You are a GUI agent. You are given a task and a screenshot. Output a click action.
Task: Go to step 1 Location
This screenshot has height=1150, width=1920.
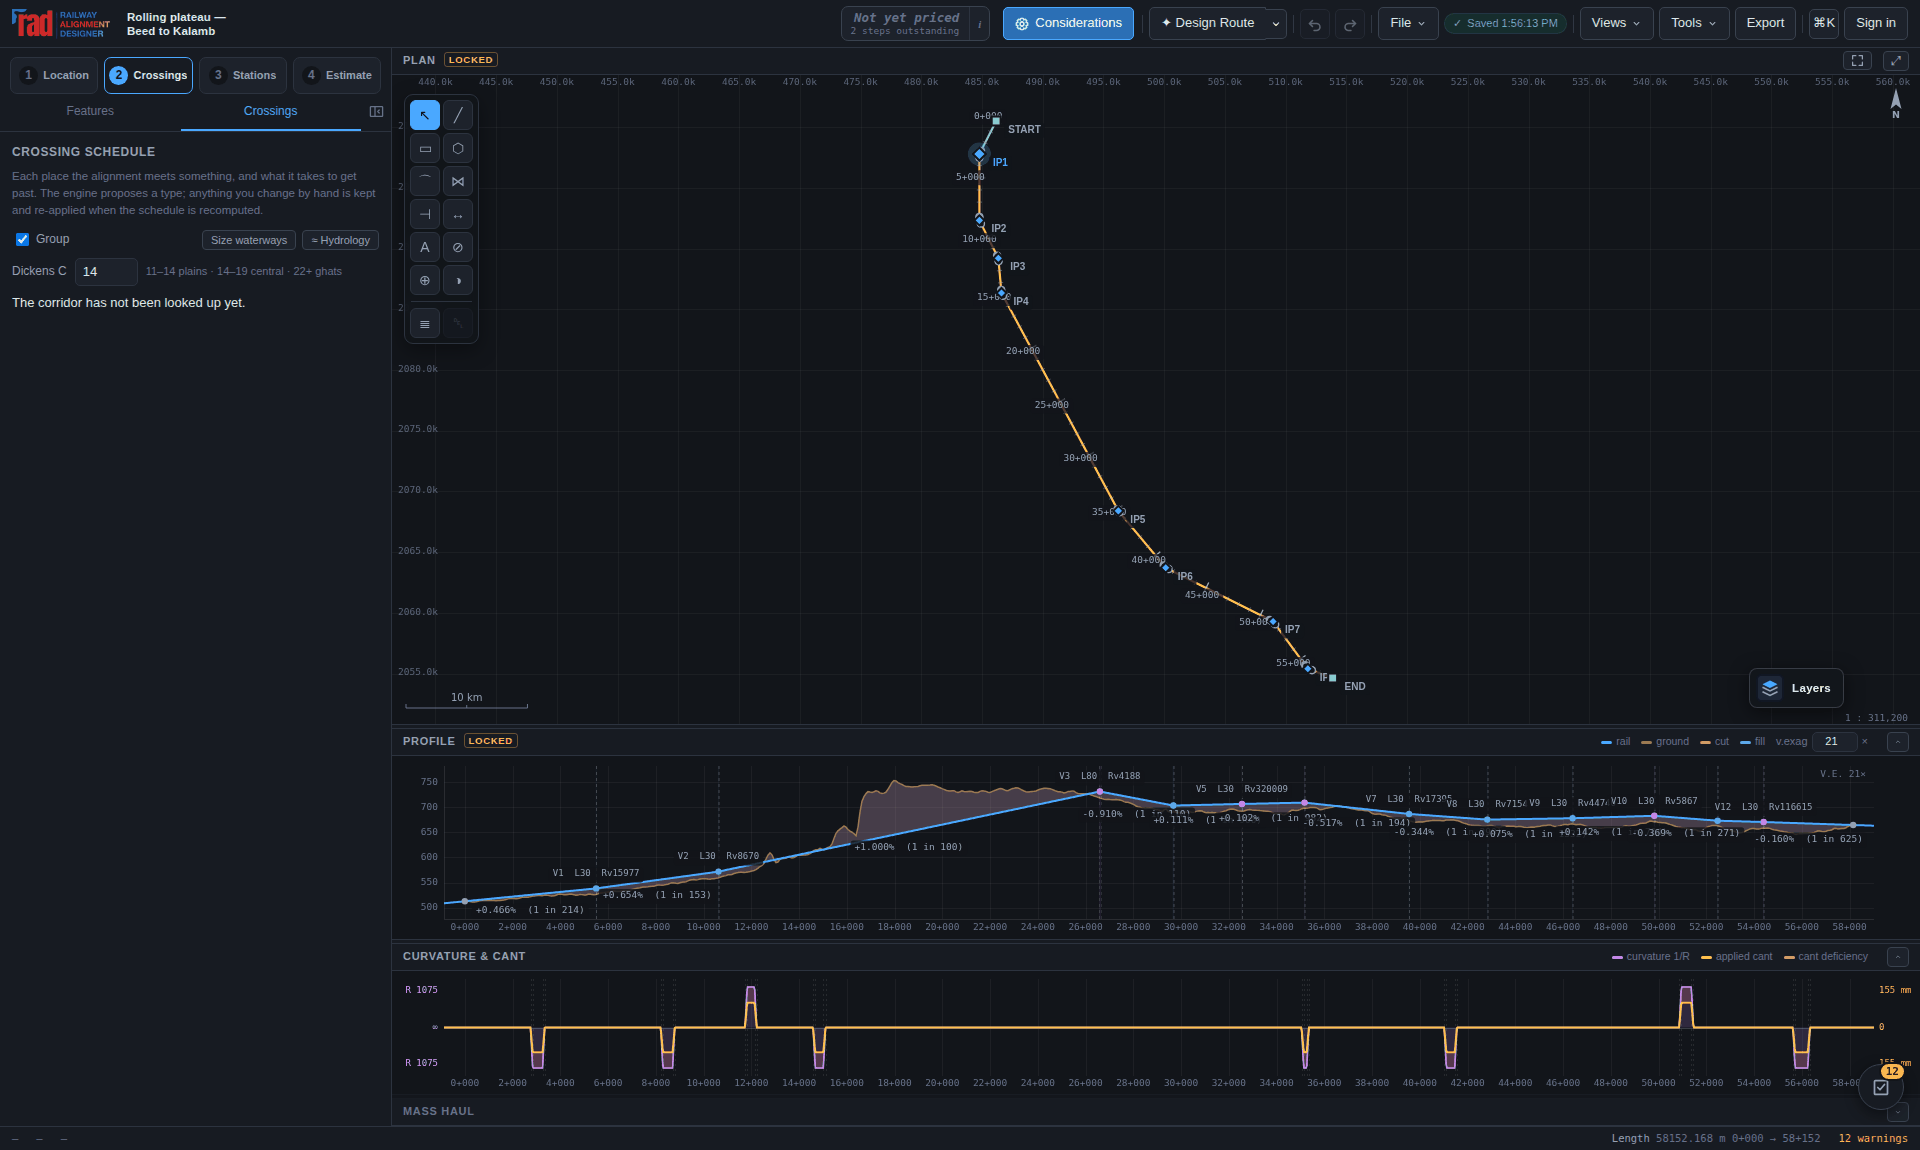(x=54, y=75)
